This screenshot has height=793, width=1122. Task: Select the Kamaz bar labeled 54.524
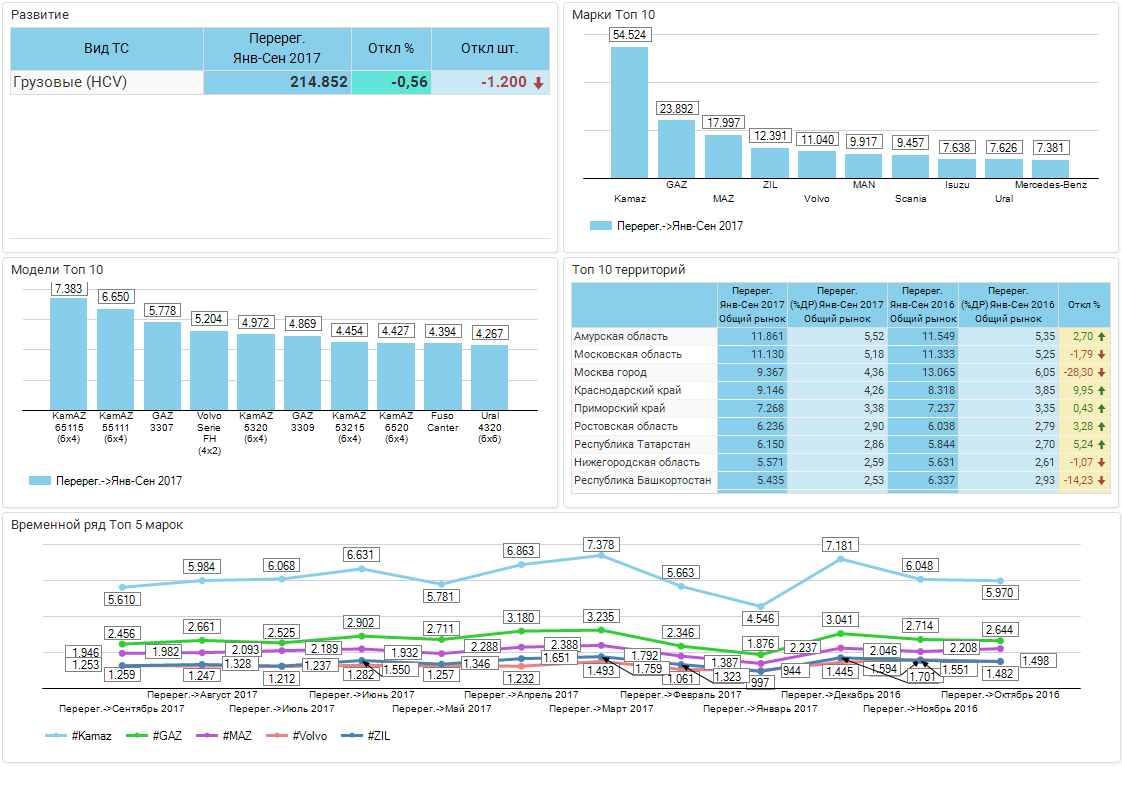tap(630, 112)
